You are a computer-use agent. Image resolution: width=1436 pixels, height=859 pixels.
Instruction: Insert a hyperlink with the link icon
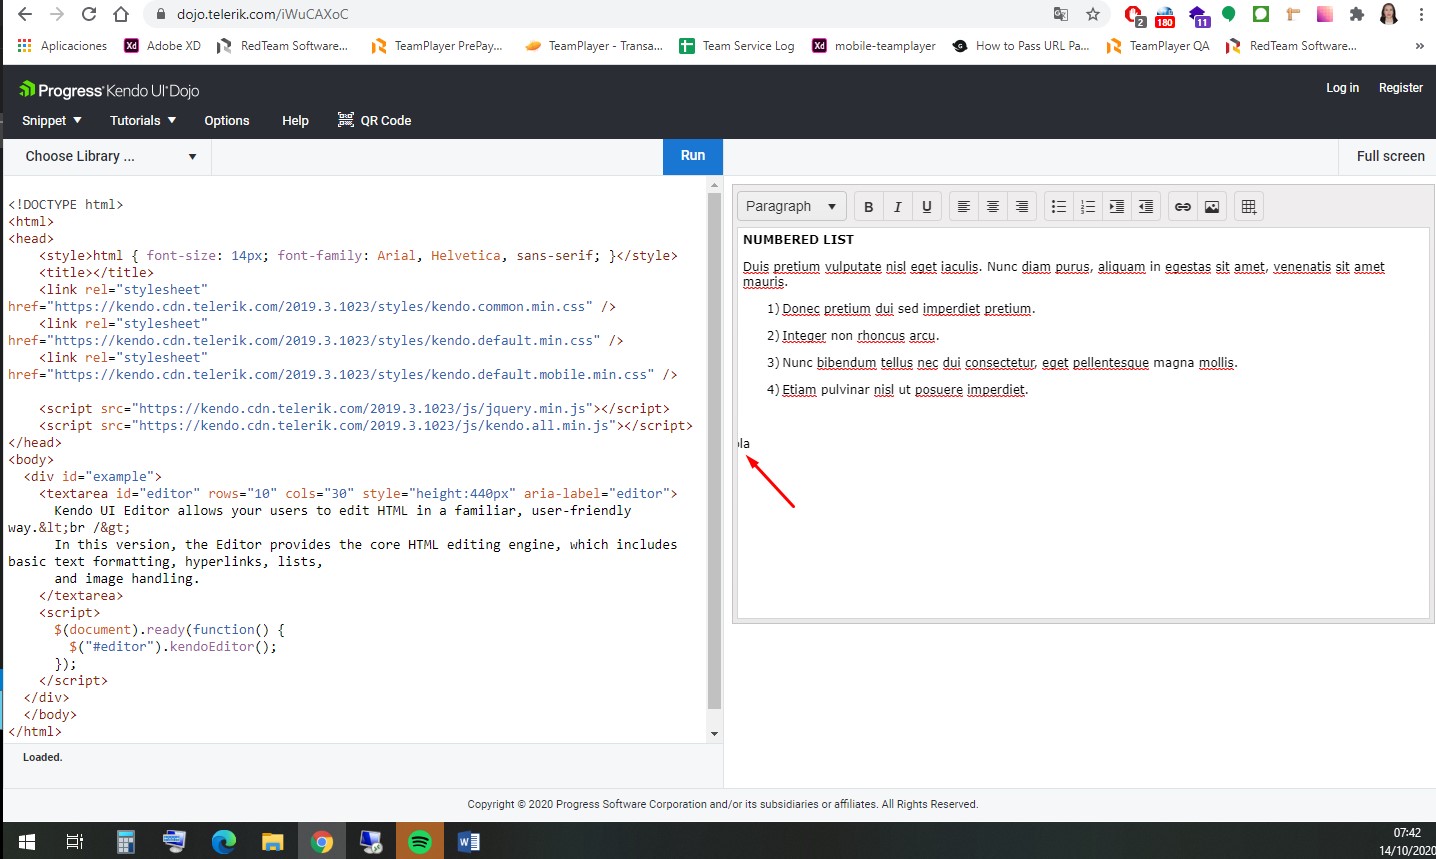1183,207
